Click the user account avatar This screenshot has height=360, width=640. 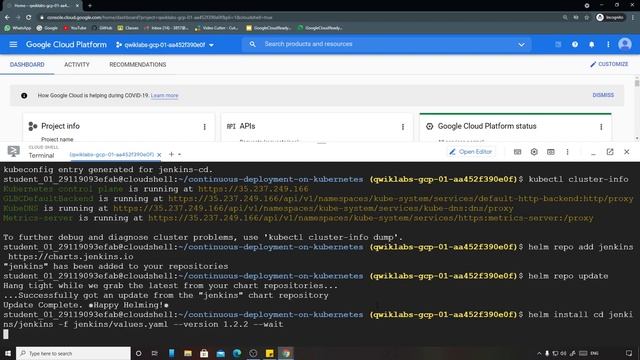(624, 44)
